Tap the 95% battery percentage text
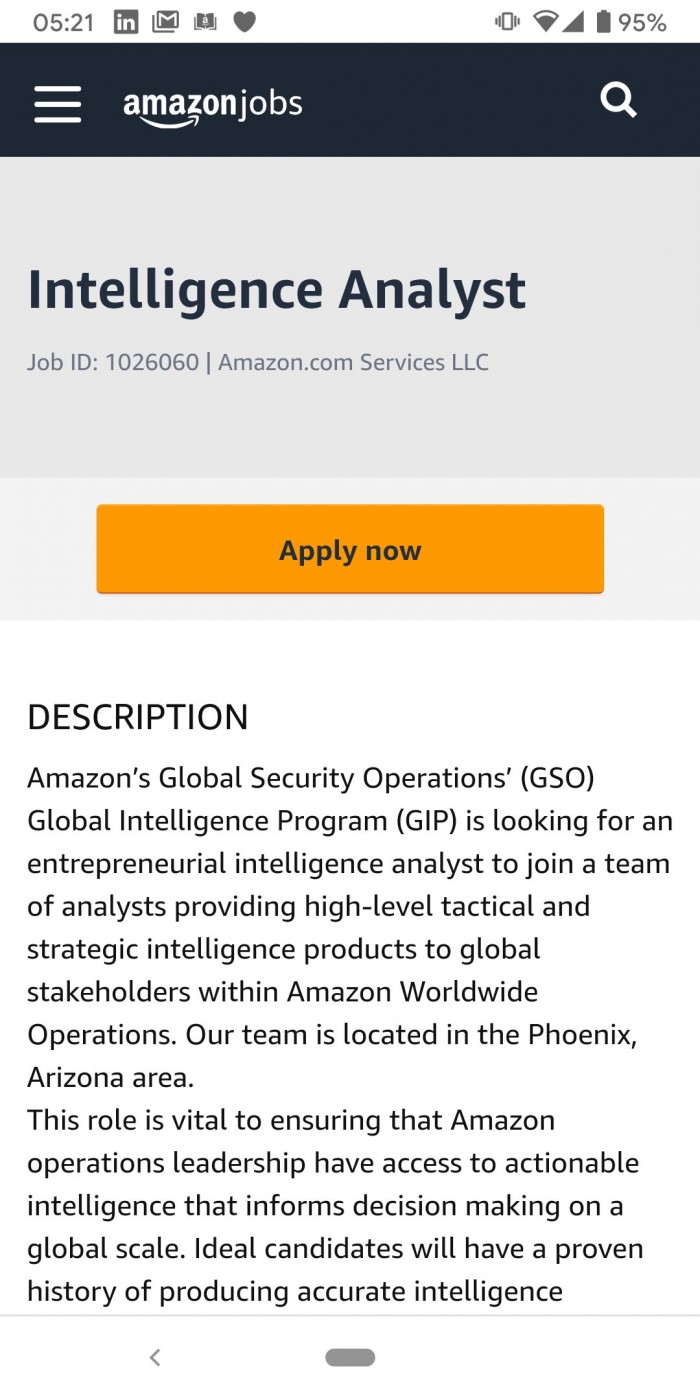 pyautogui.click(x=642, y=22)
